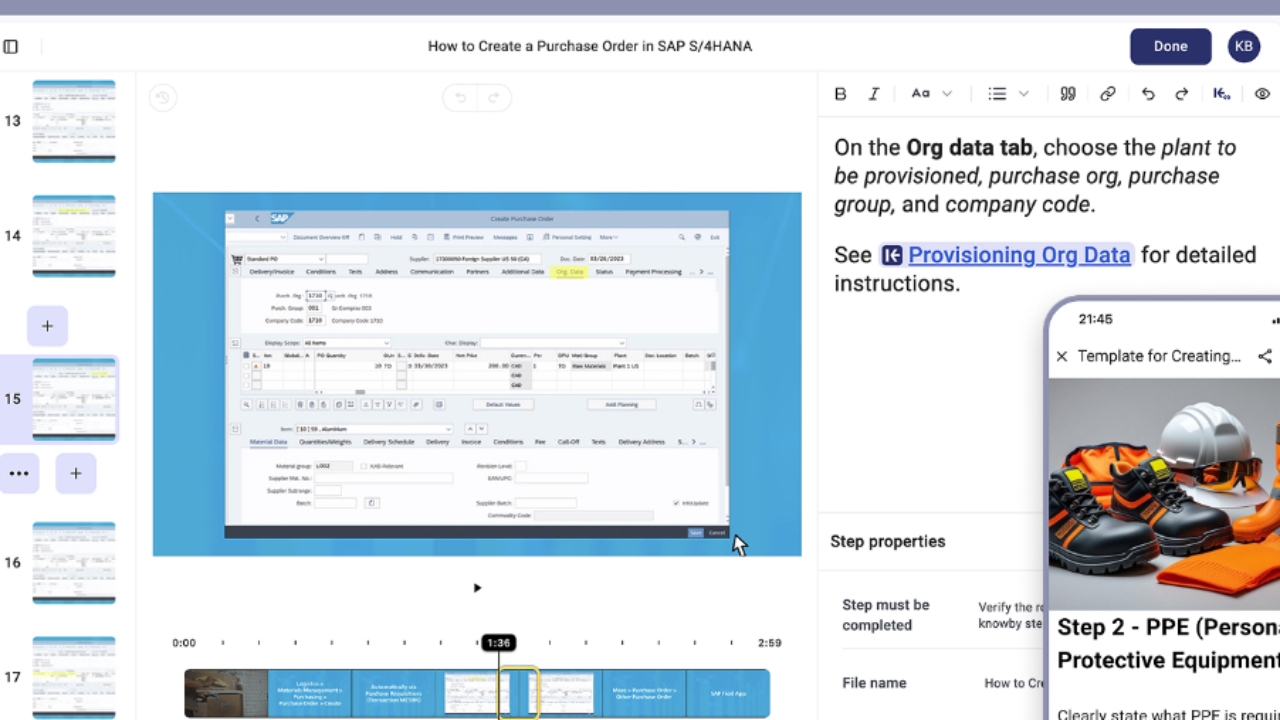Click the 2:59 end time label
This screenshot has width=1280, height=720.
pos(769,643)
